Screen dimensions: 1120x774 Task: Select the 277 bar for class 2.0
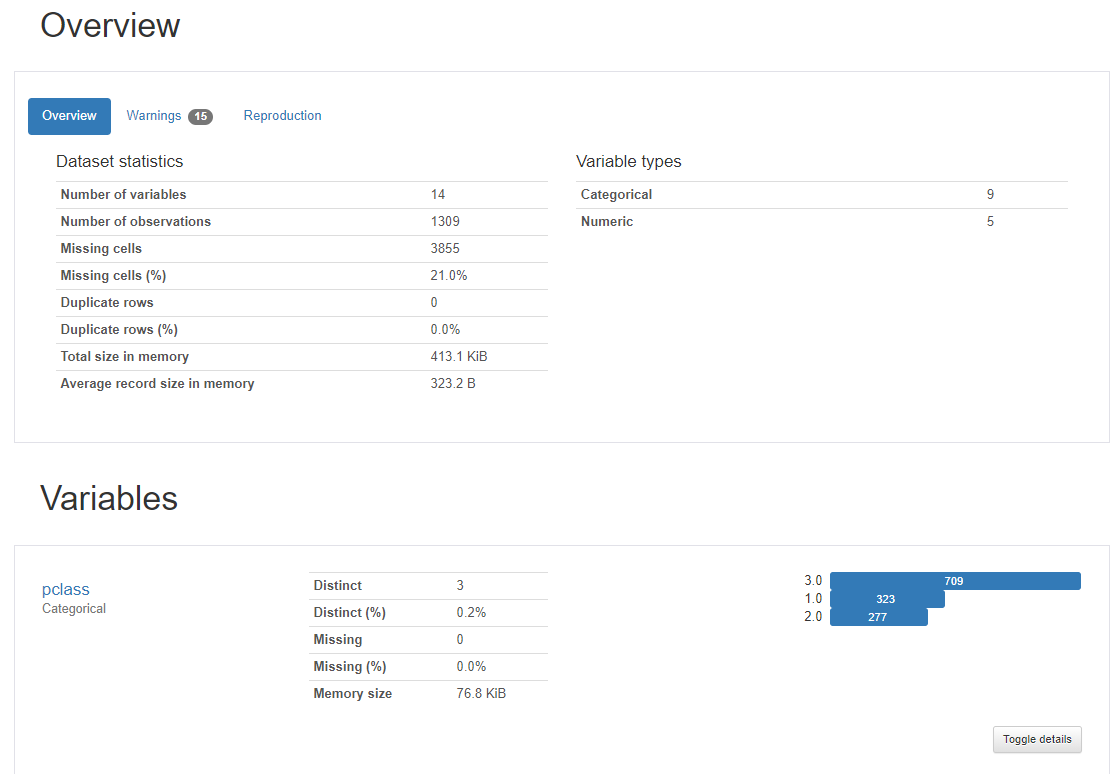[878, 617]
